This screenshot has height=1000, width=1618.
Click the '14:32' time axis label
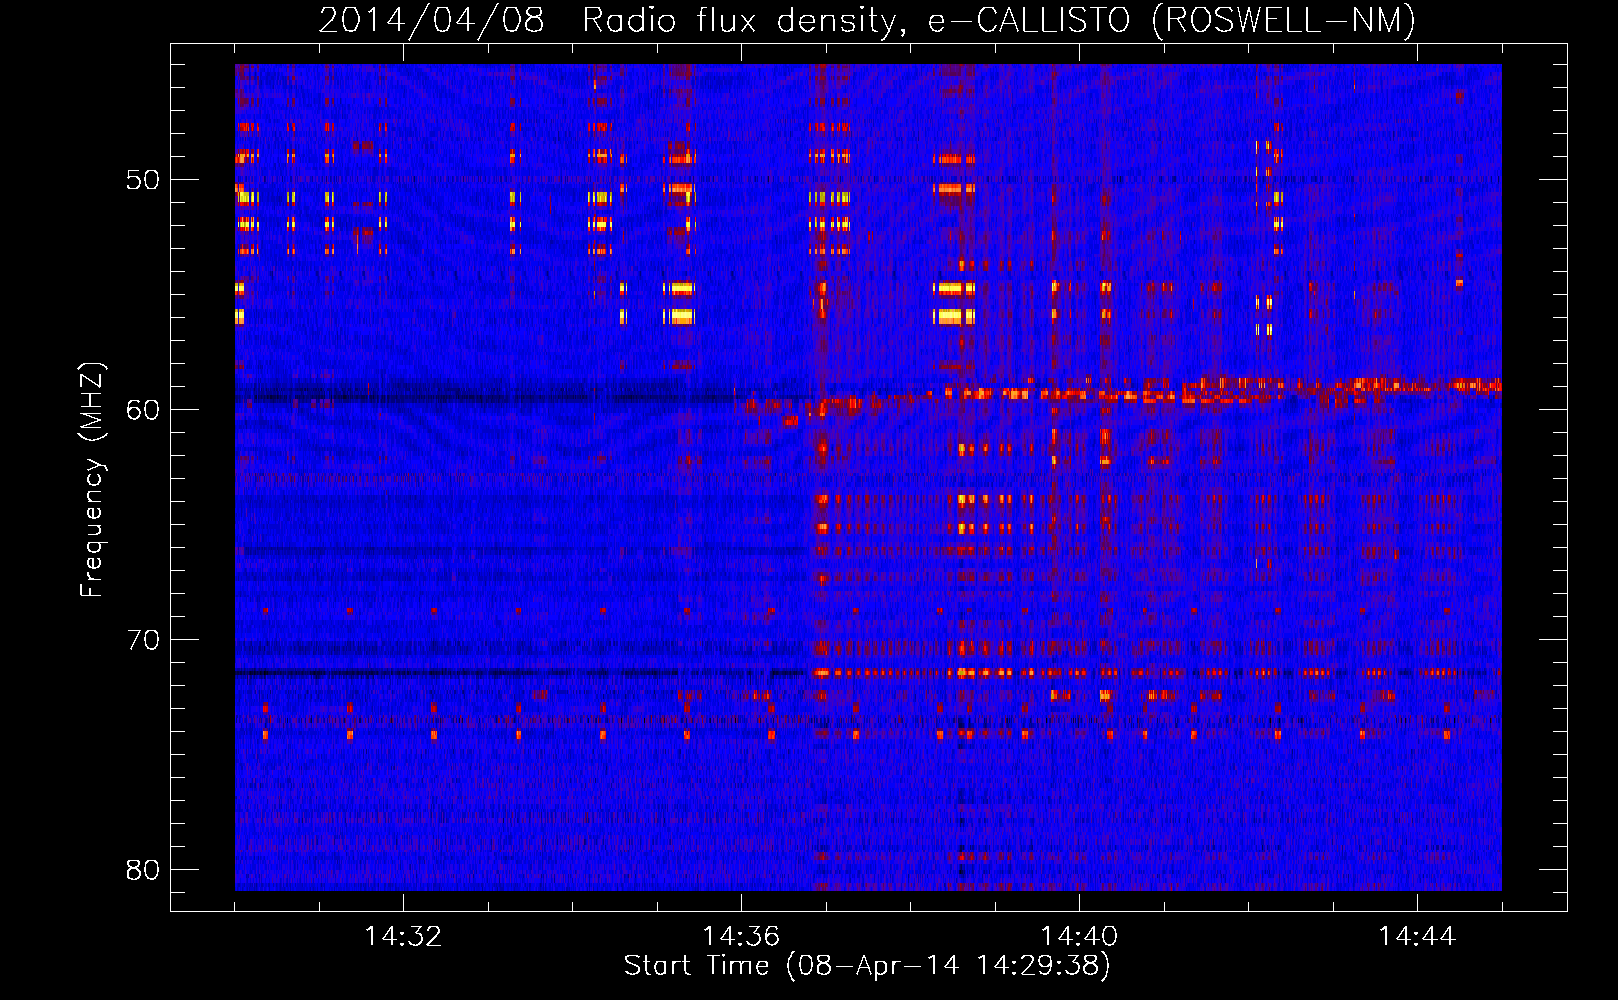pyautogui.click(x=403, y=936)
